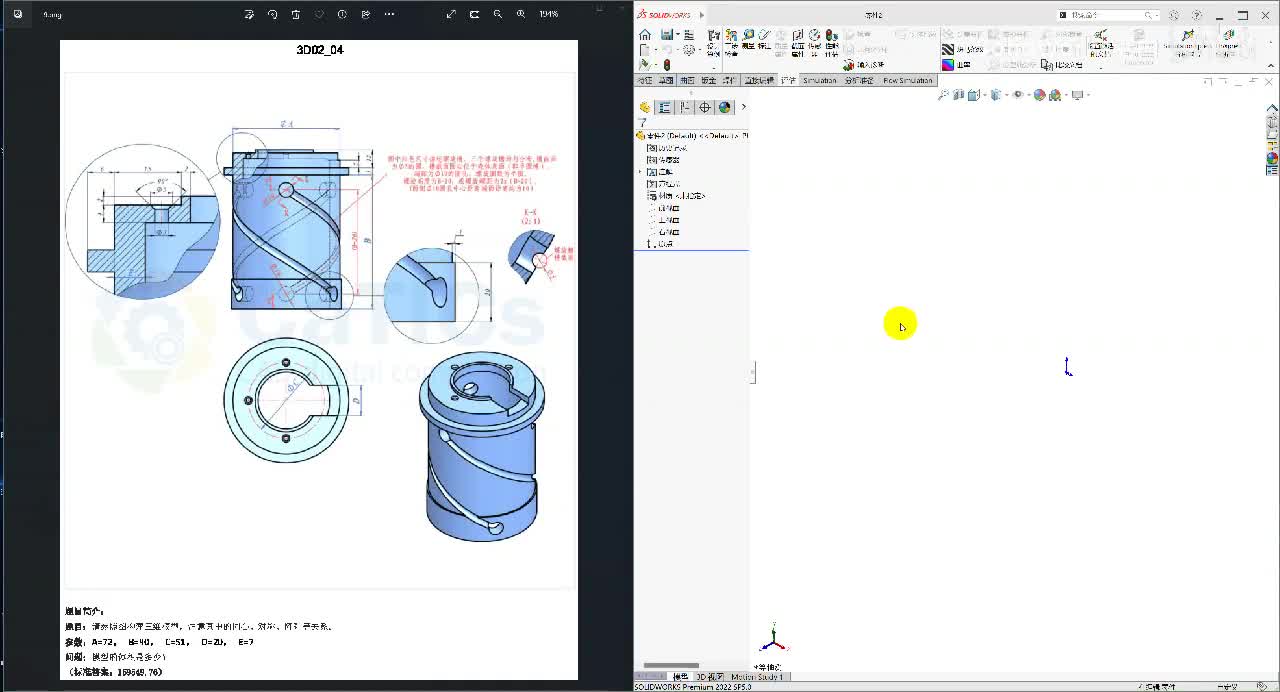Switch to the Simulation ribbon tab
Viewport: 1280px width, 692px height.
(x=819, y=80)
